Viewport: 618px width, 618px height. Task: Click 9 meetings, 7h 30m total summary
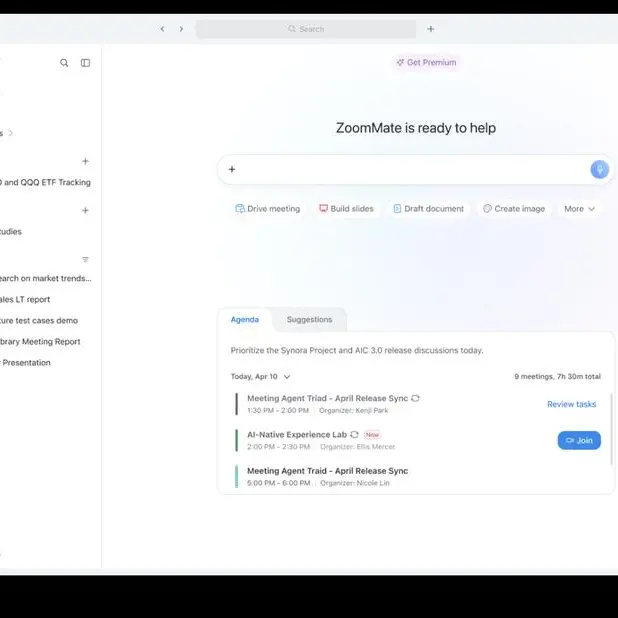557,376
